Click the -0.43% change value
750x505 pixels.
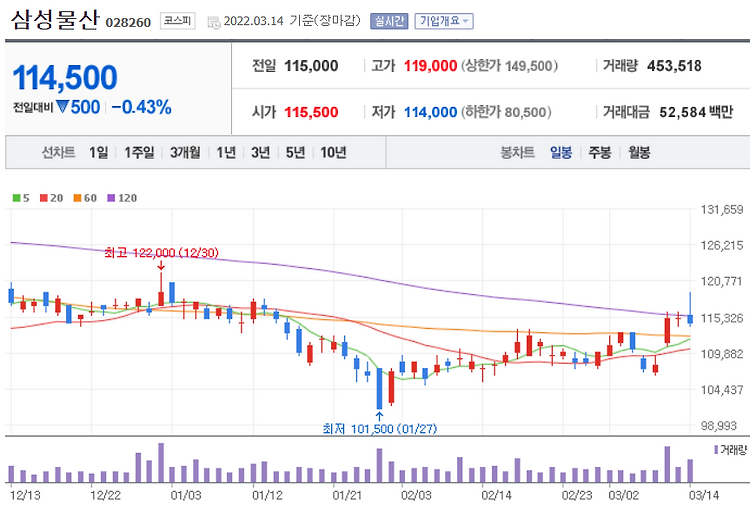(142, 107)
